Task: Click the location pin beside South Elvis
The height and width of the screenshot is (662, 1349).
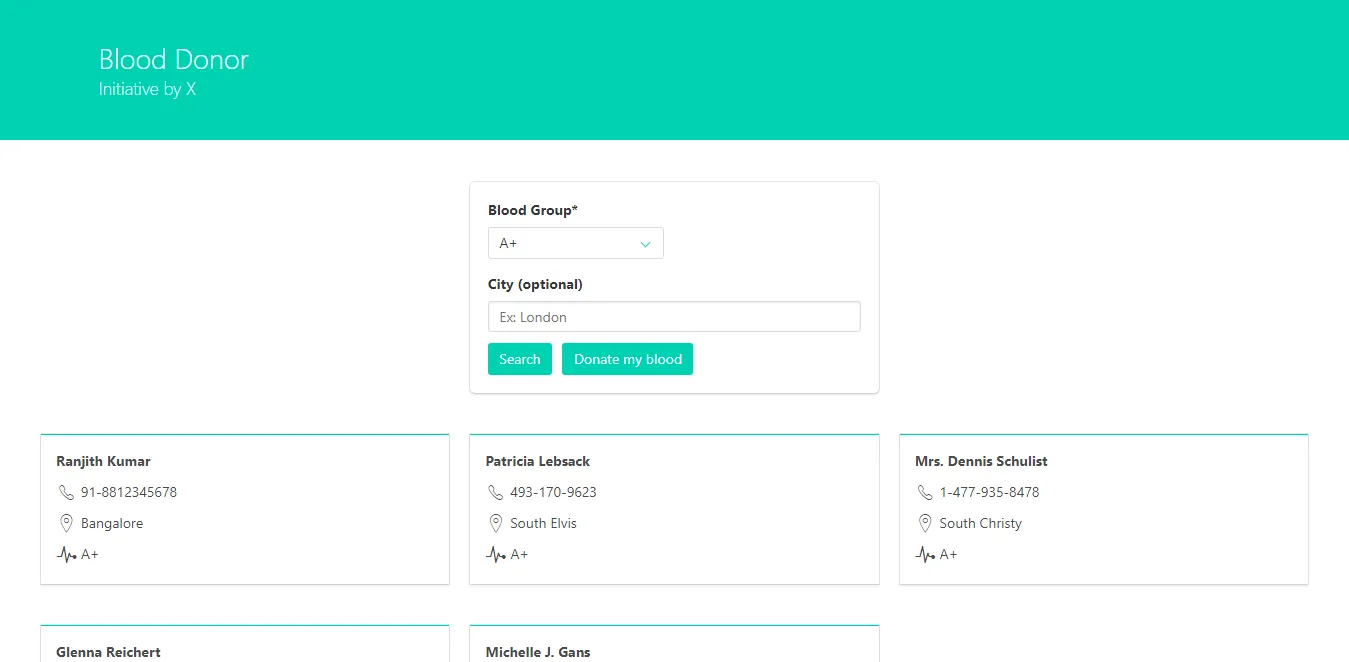Action: (x=496, y=523)
